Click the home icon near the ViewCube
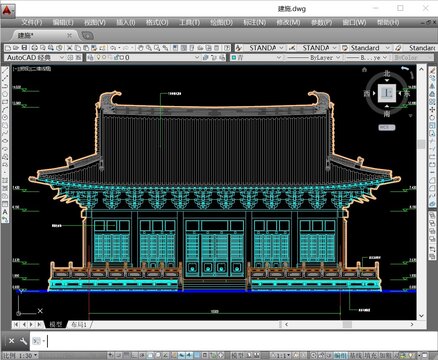Viewport: 438px width, 360px height. tap(364, 70)
